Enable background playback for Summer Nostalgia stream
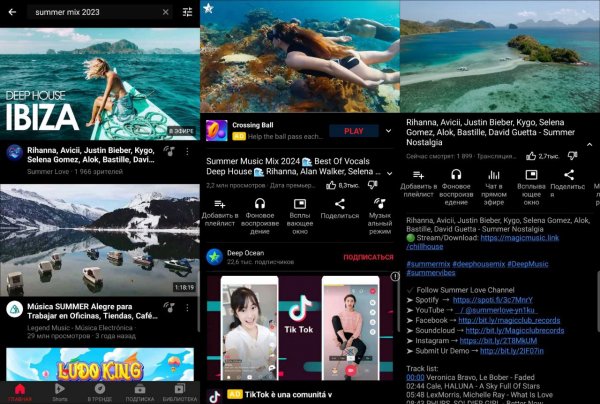 click(456, 187)
